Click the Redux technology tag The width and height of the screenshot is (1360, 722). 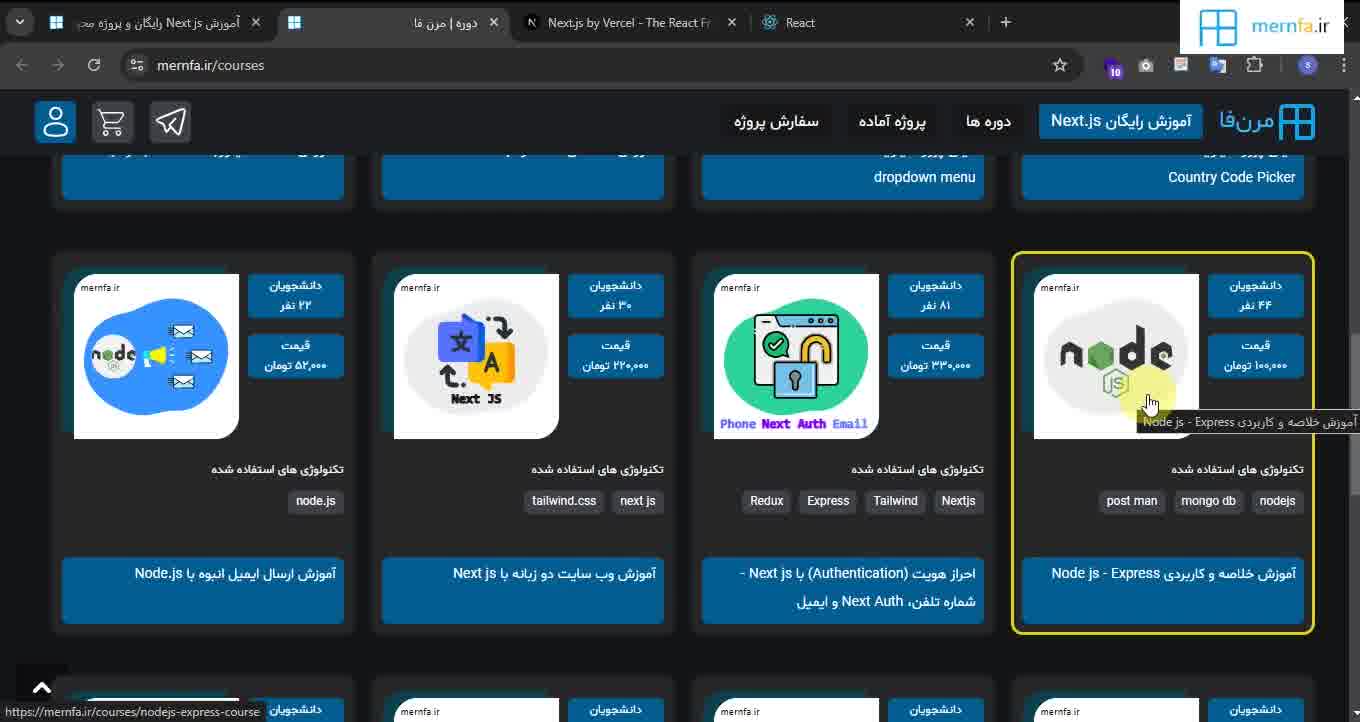pos(767,501)
